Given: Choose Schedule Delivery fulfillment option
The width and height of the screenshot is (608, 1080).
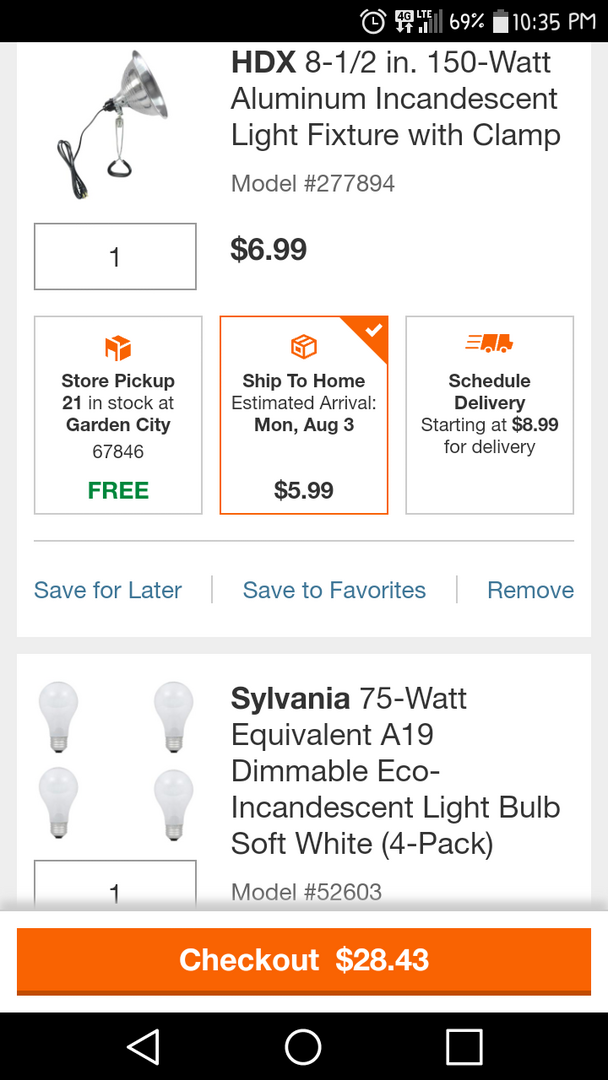Looking at the screenshot, I should coord(489,415).
